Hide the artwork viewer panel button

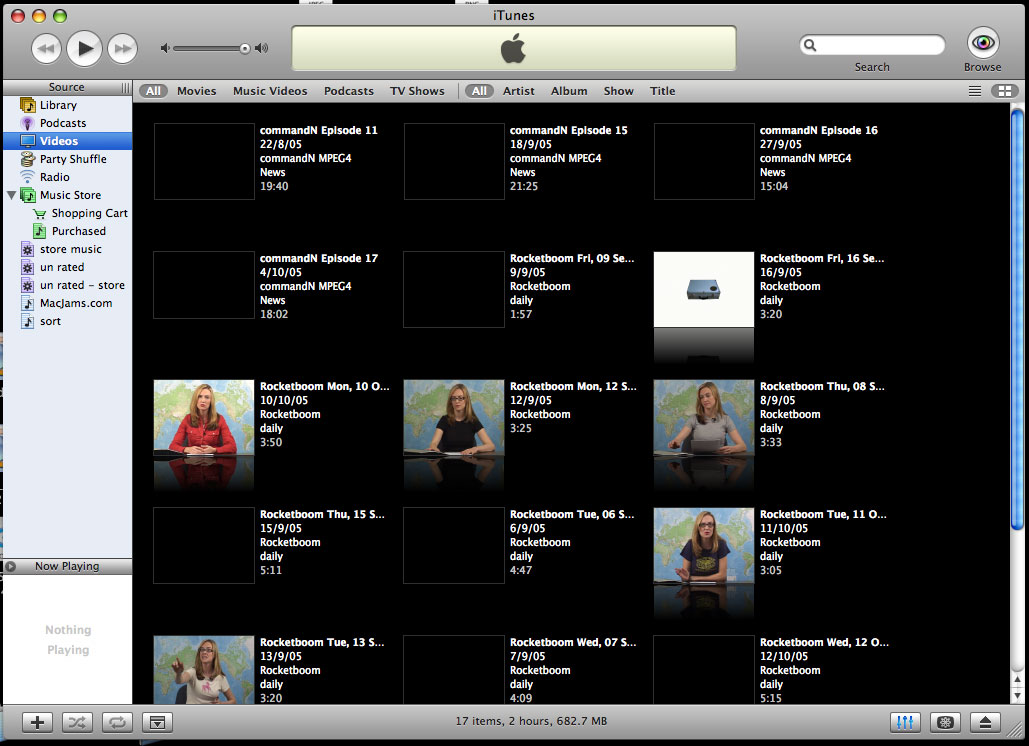click(x=158, y=722)
